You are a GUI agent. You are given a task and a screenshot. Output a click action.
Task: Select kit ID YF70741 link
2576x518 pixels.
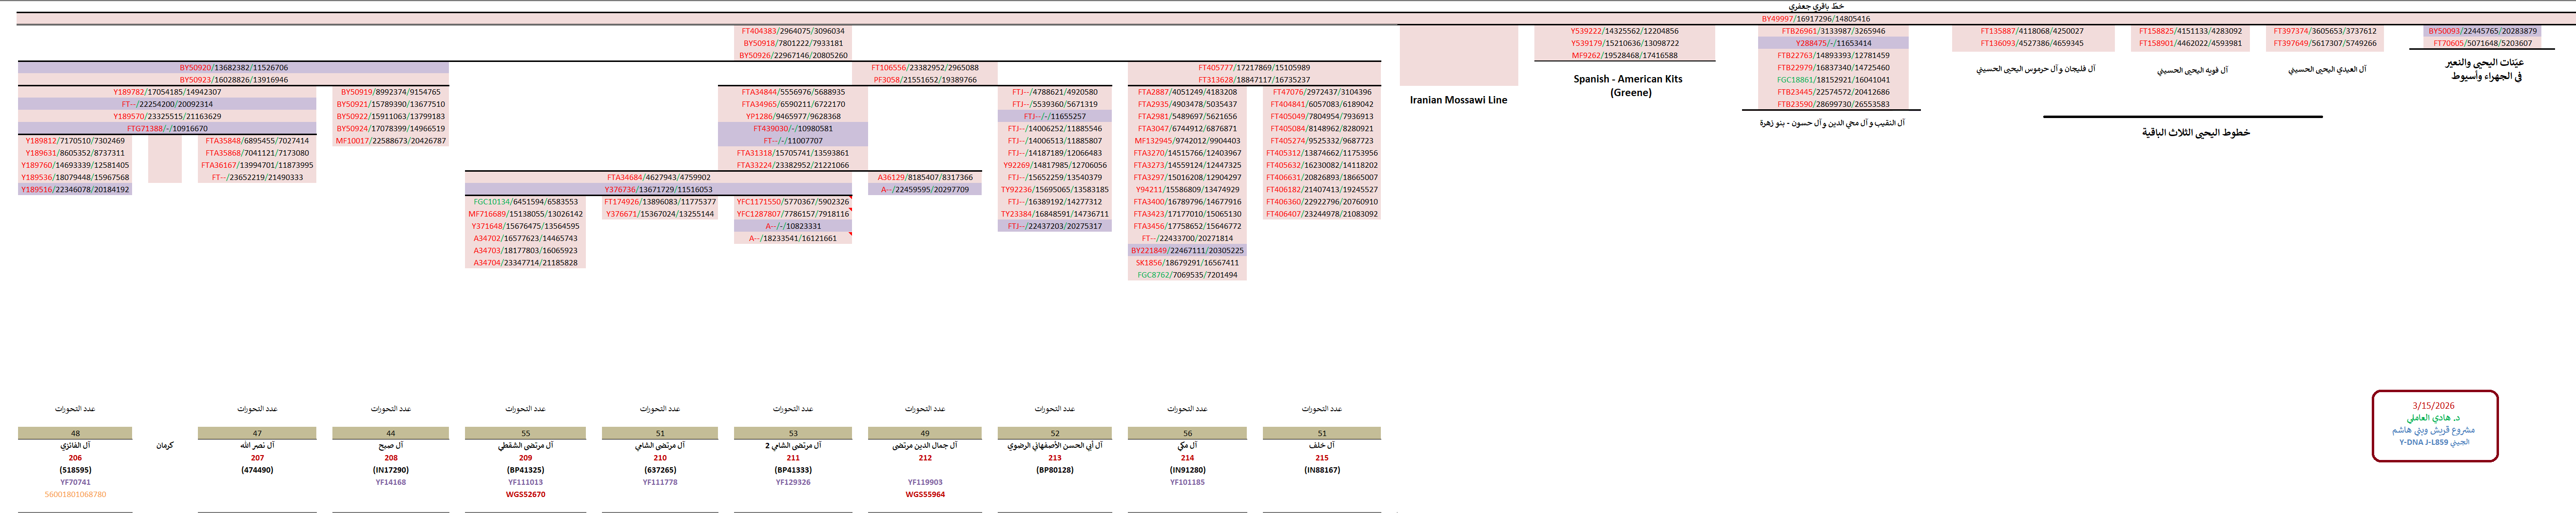point(75,482)
